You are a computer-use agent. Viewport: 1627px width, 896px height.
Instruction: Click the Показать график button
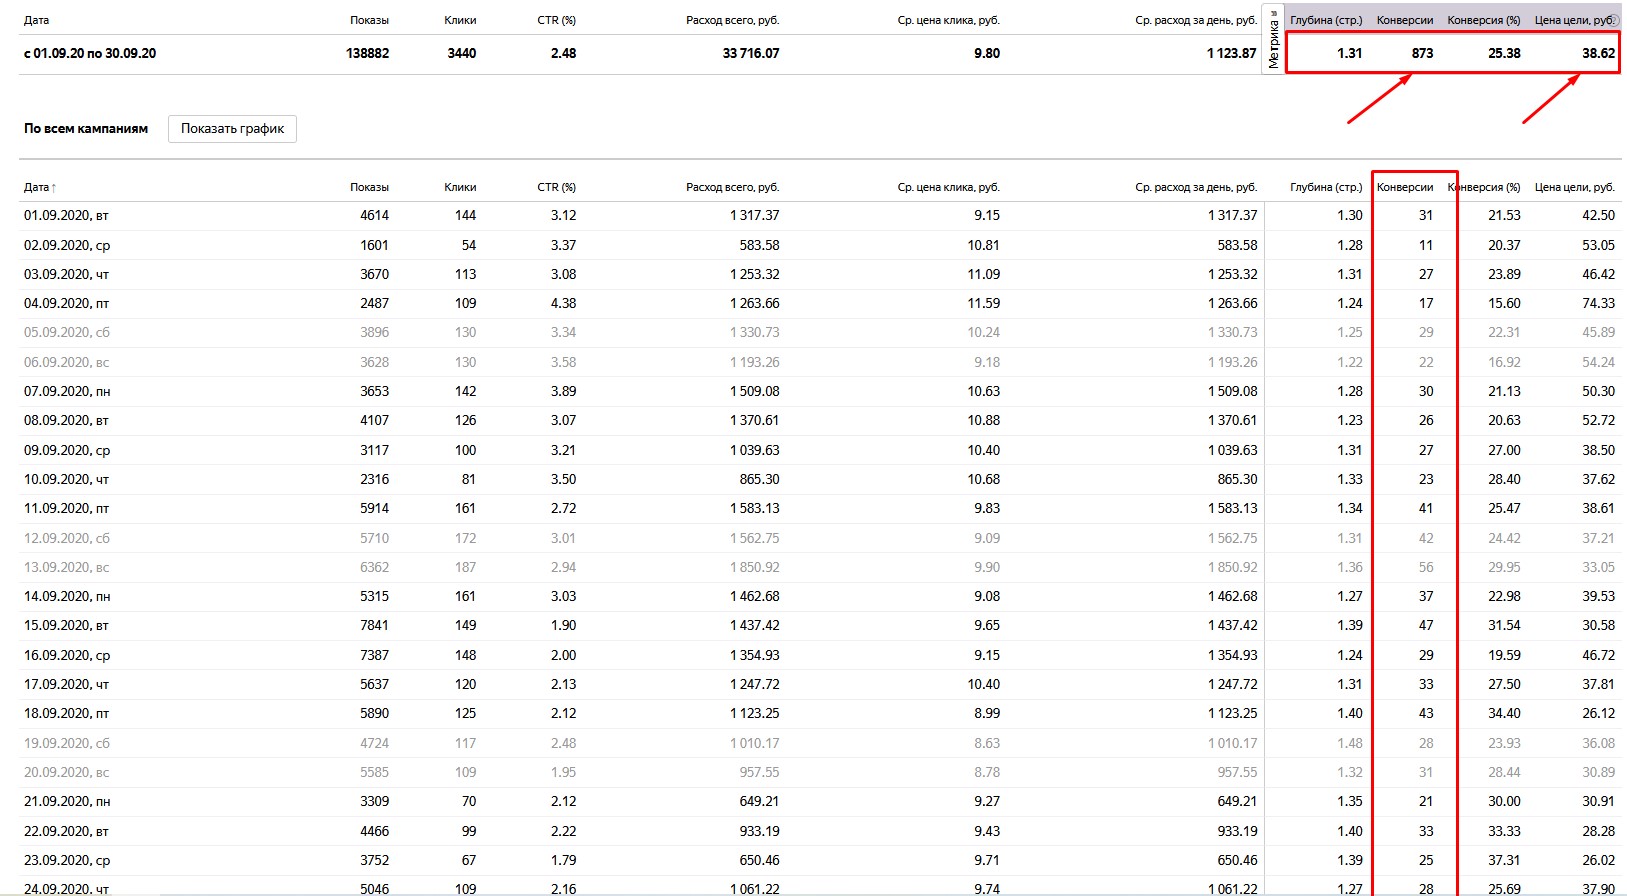[232, 128]
